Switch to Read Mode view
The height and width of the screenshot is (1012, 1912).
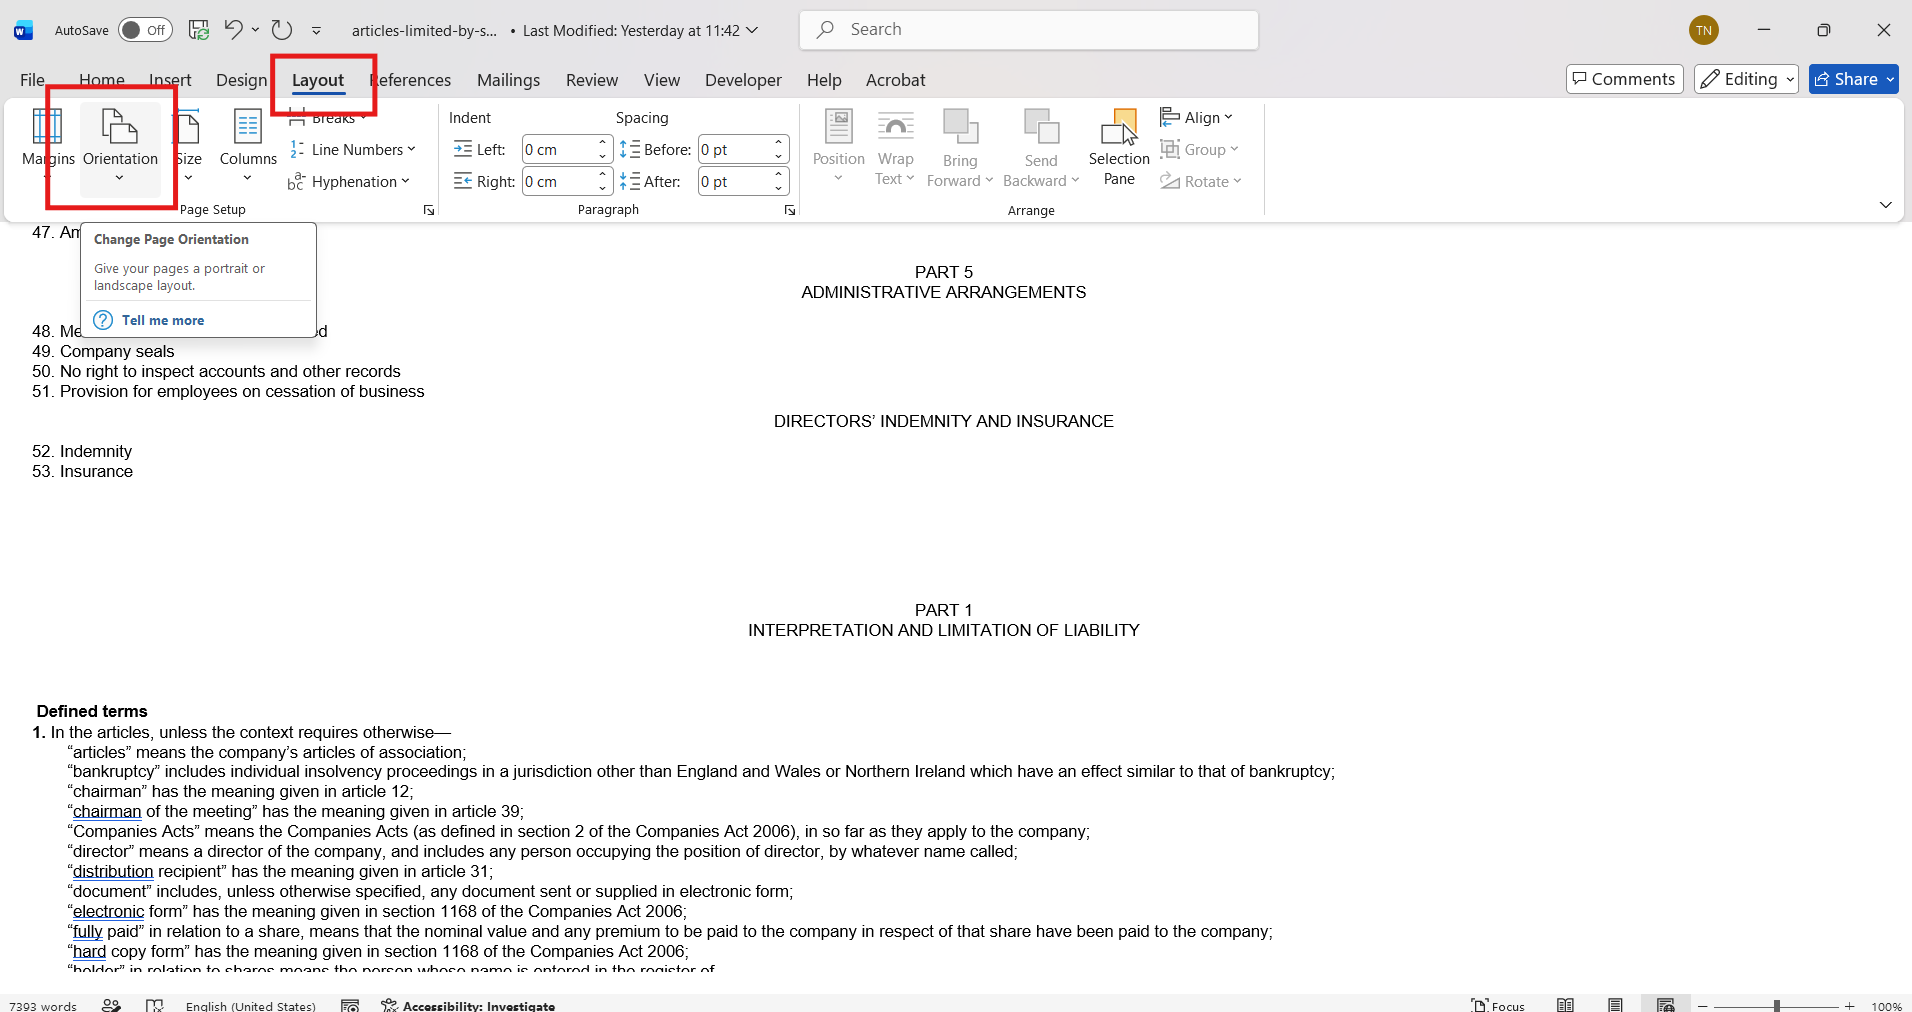pos(1566,1006)
